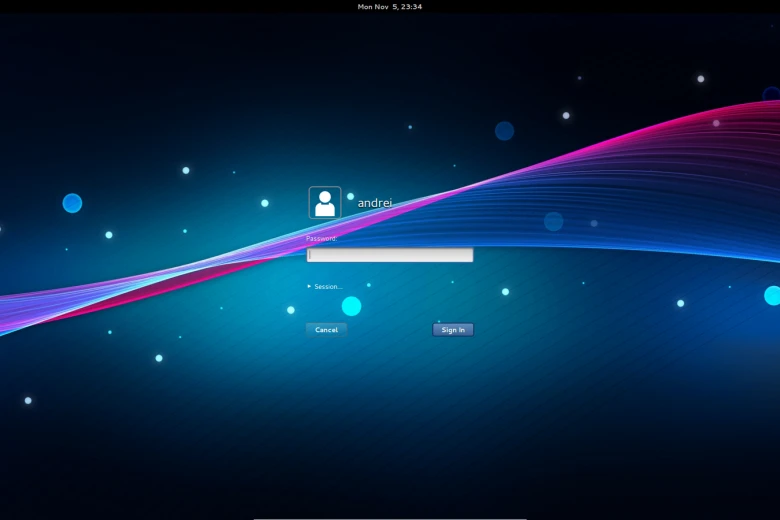Click the small triangle arrow beside Session
The height and width of the screenshot is (520, 780).
pos(310,286)
